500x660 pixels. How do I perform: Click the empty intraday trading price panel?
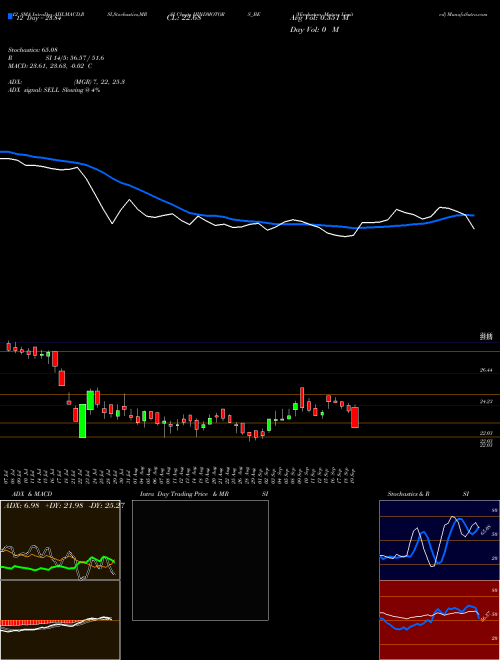point(200,560)
